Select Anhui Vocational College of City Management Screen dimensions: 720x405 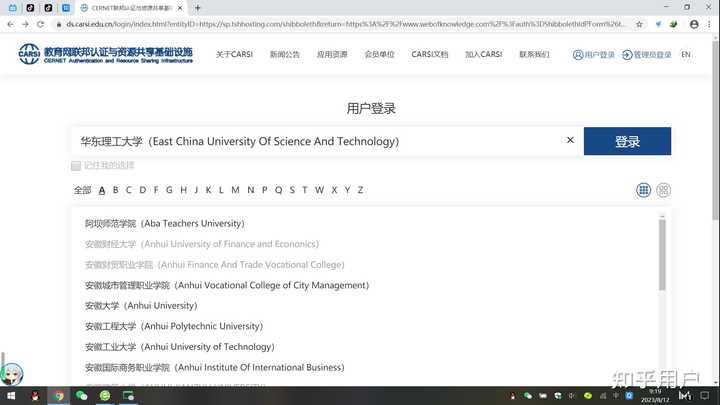click(x=227, y=285)
